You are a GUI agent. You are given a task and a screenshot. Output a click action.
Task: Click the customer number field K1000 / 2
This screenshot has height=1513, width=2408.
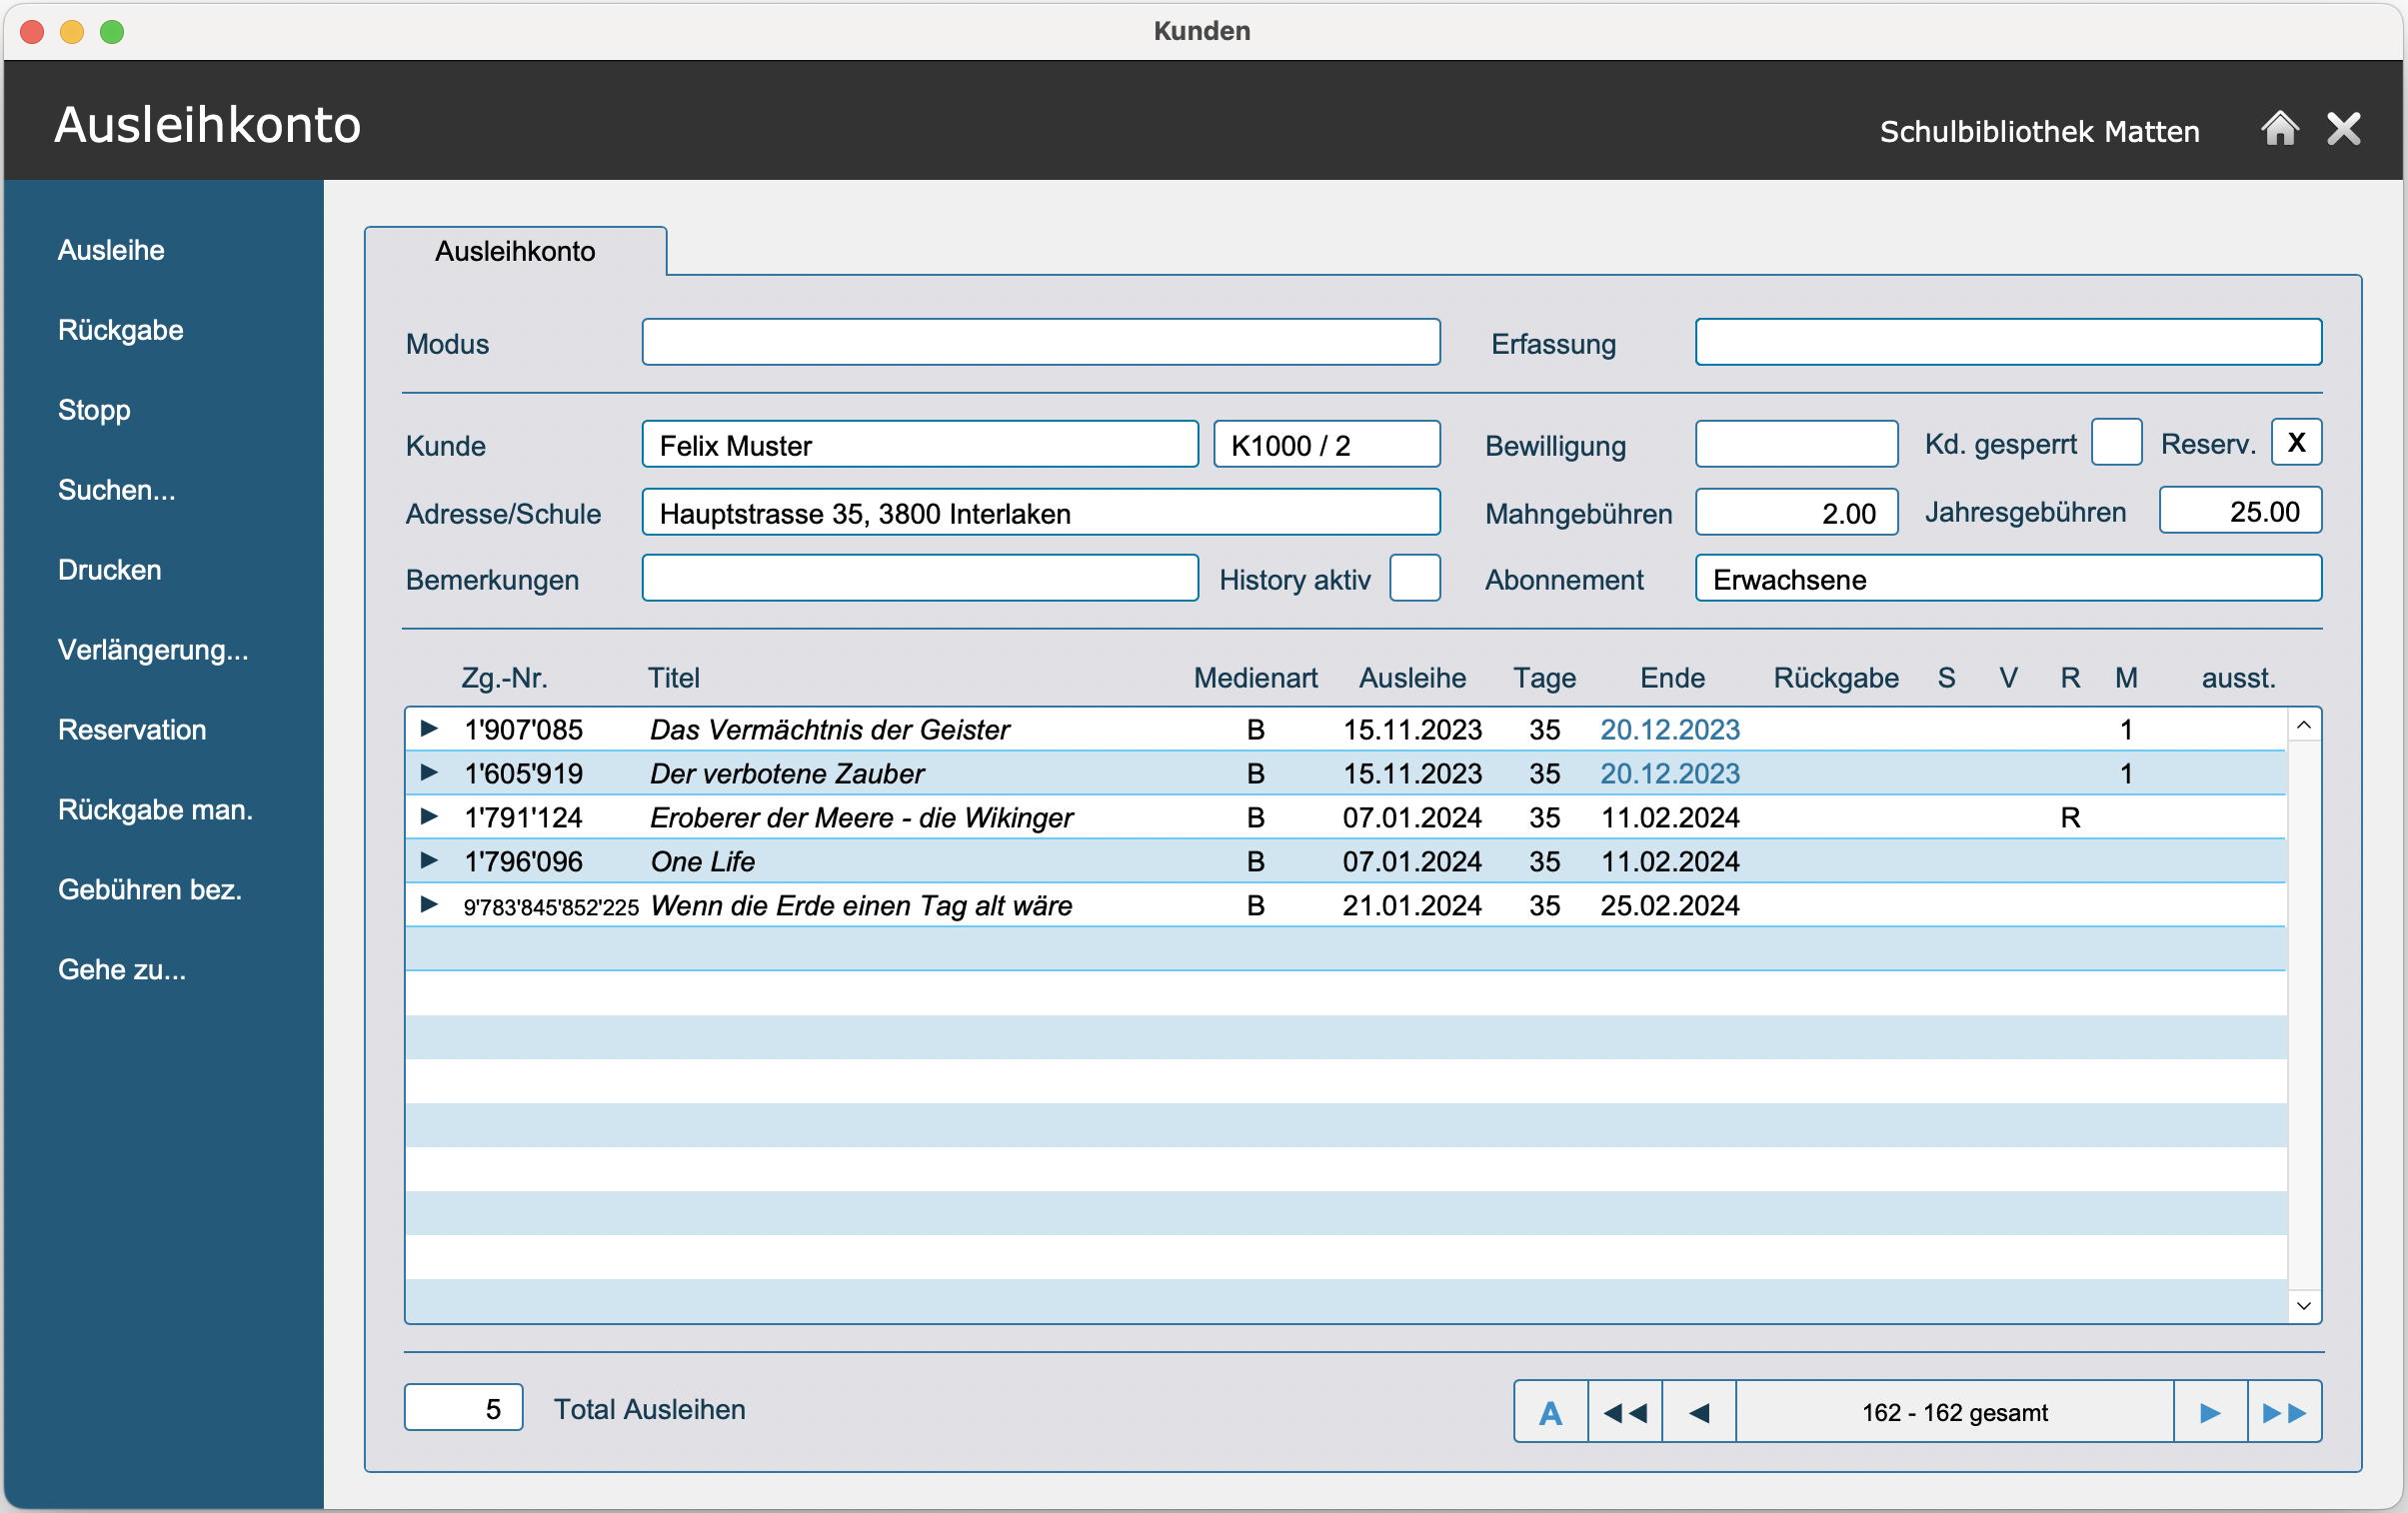[x=1326, y=444]
